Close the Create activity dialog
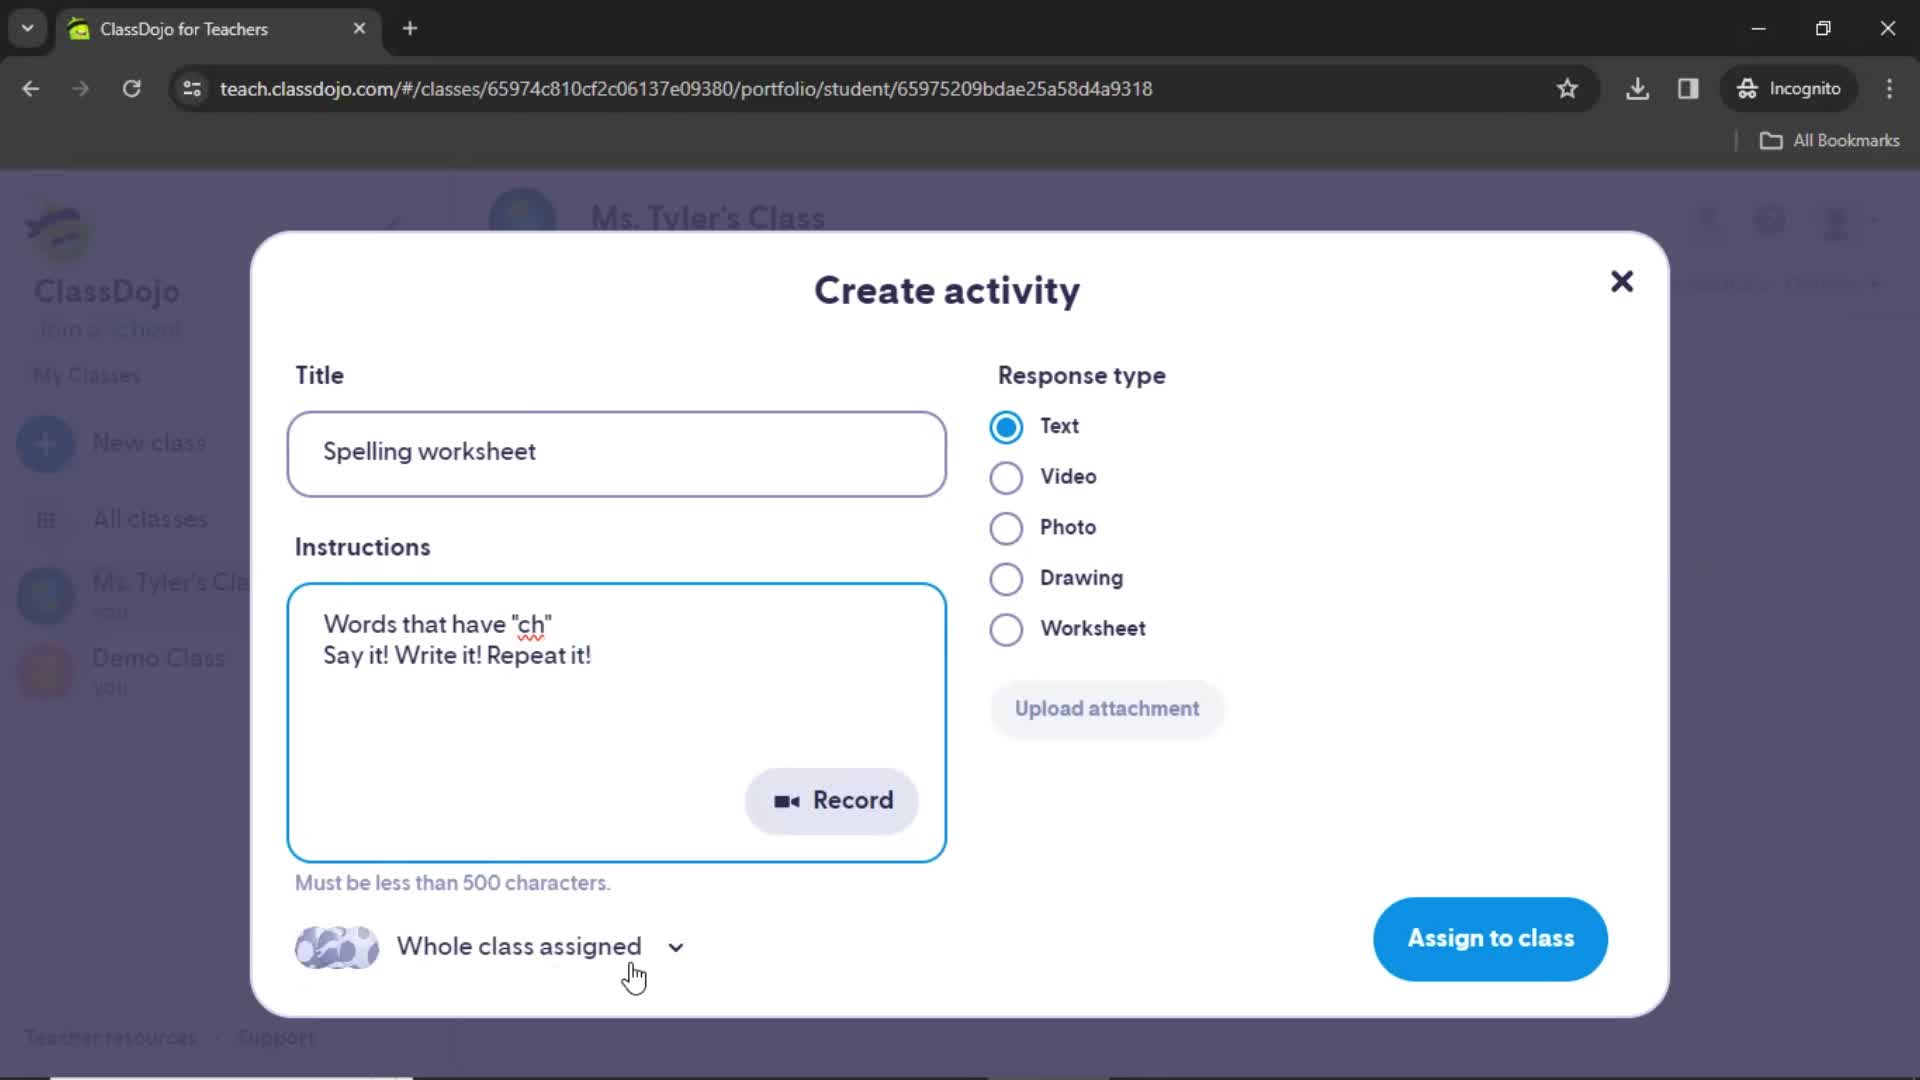Image resolution: width=1920 pixels, height=1080 pixels. point(1621,280)
